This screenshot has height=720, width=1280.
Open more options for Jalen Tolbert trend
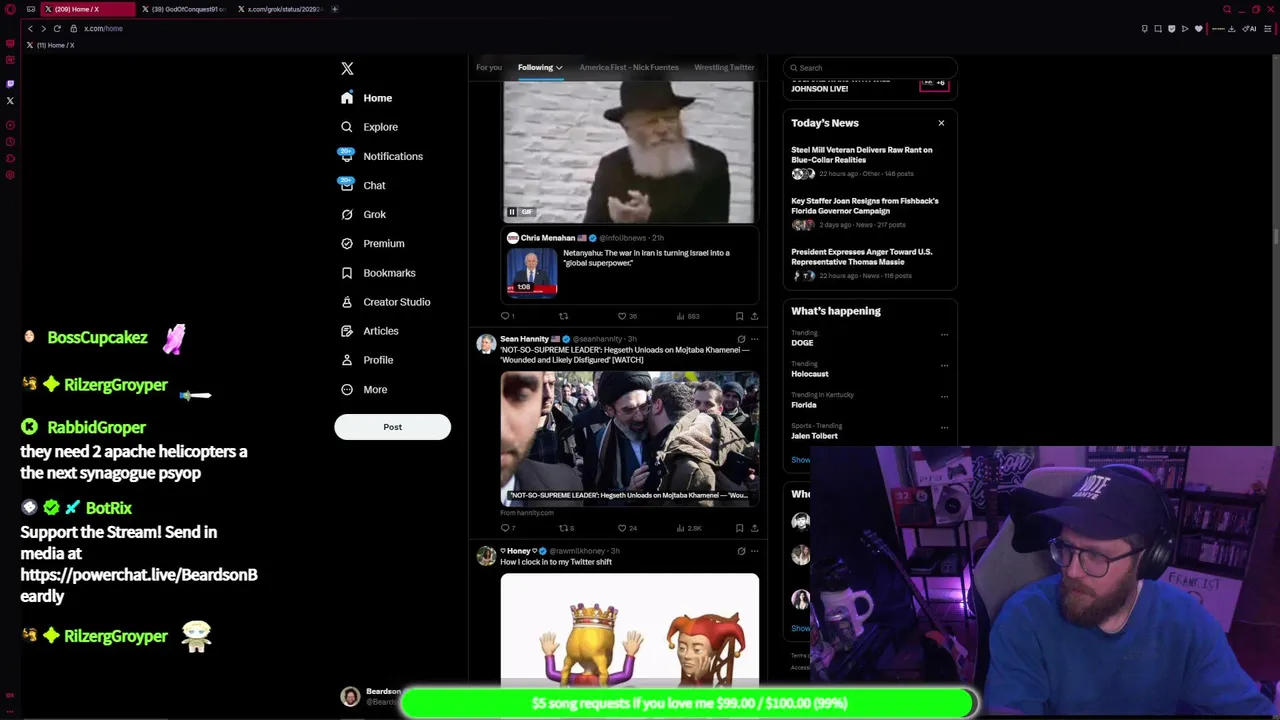pyautogui.click(x=944, y=428)
